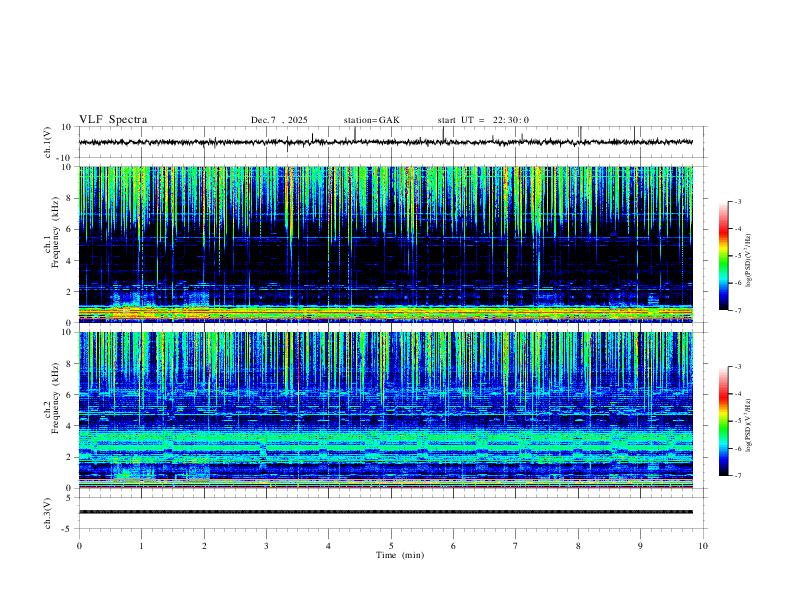This screenshot has height=612, width=792.
Task: Click time axis tick label "10"
Action: (703, 546)
